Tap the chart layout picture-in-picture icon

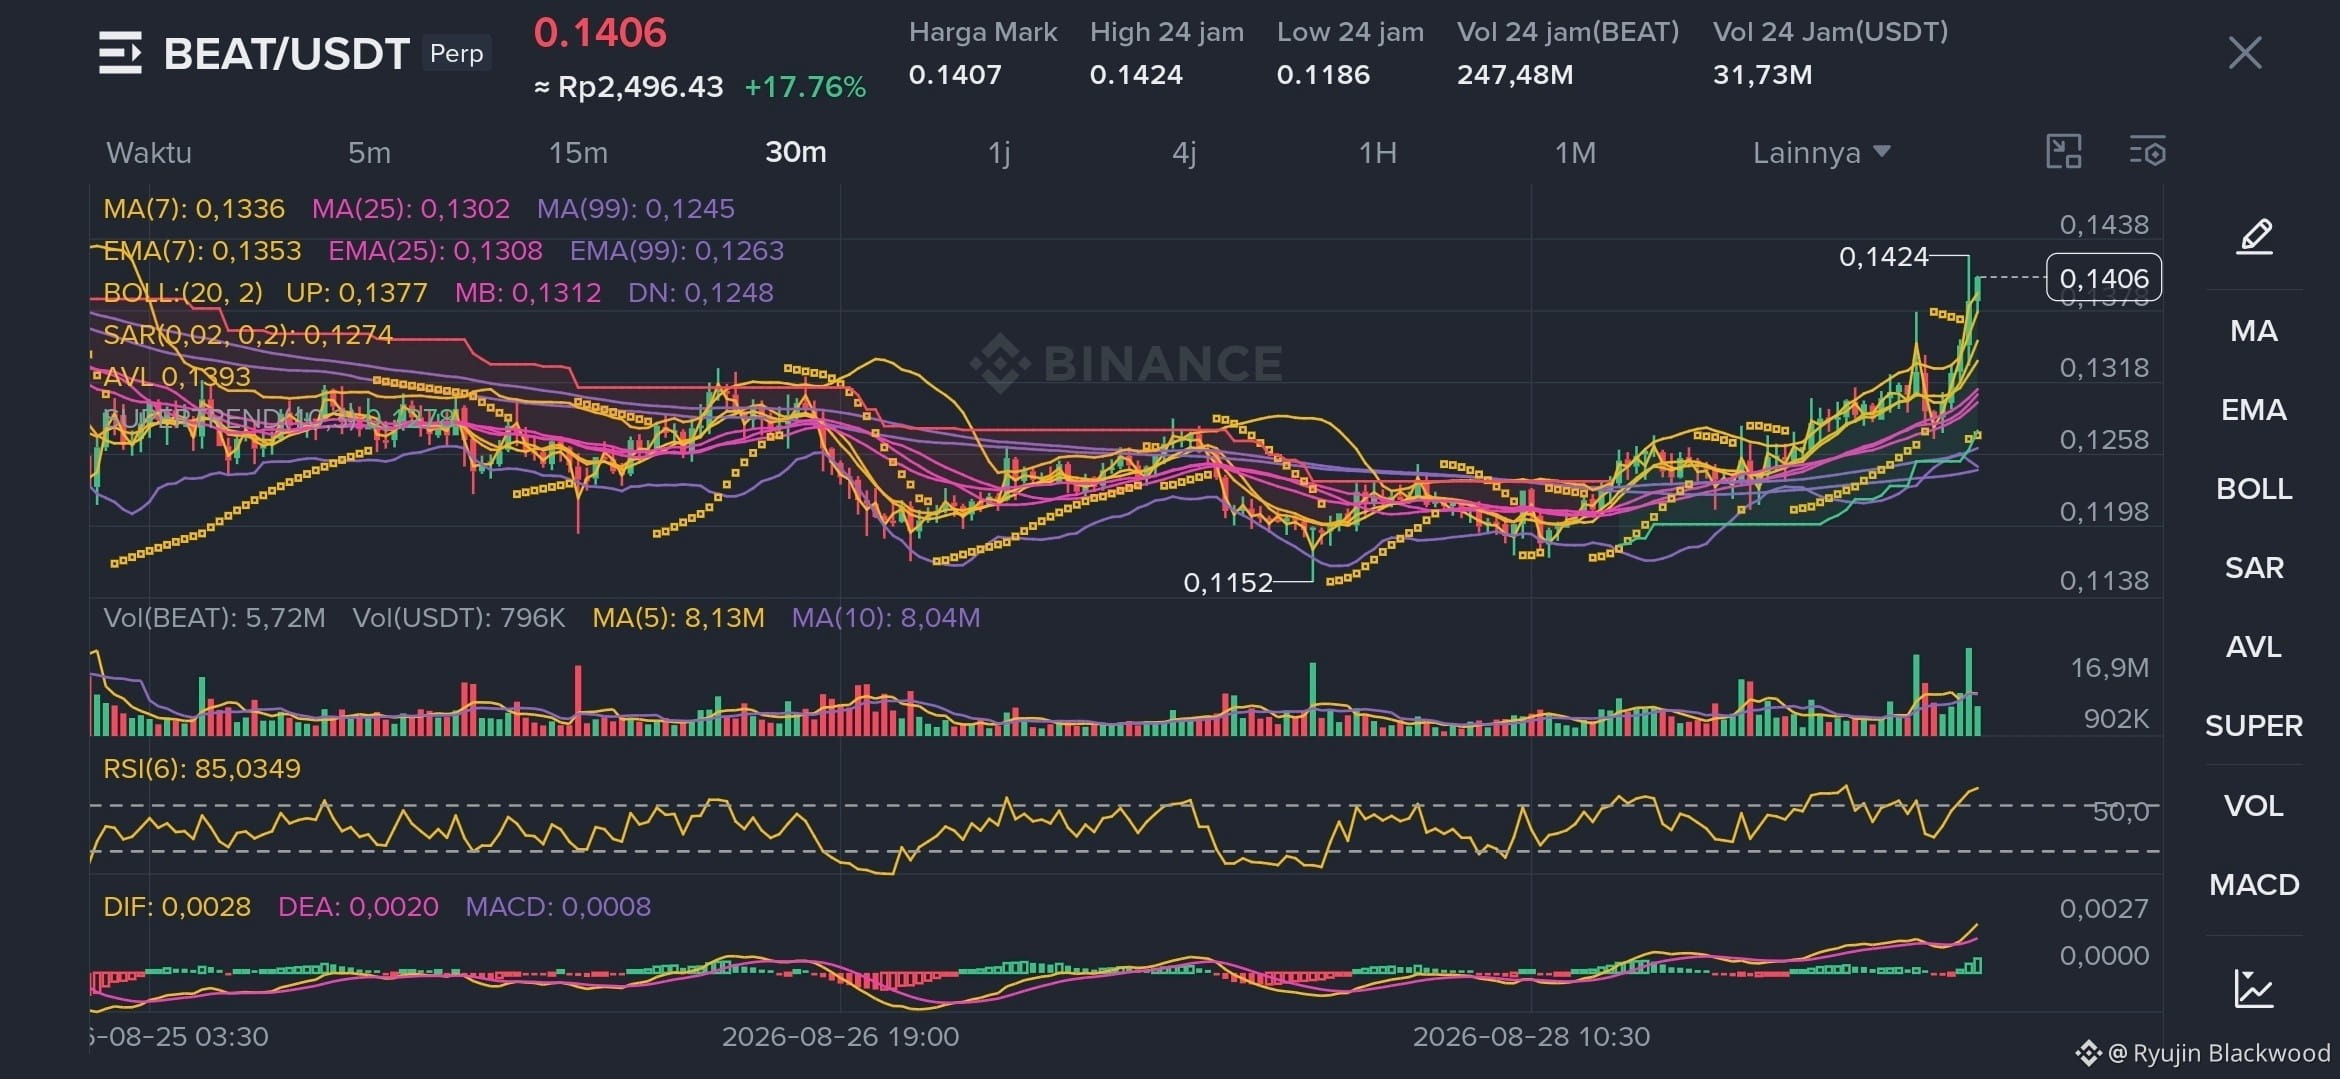coord(2064,152)
